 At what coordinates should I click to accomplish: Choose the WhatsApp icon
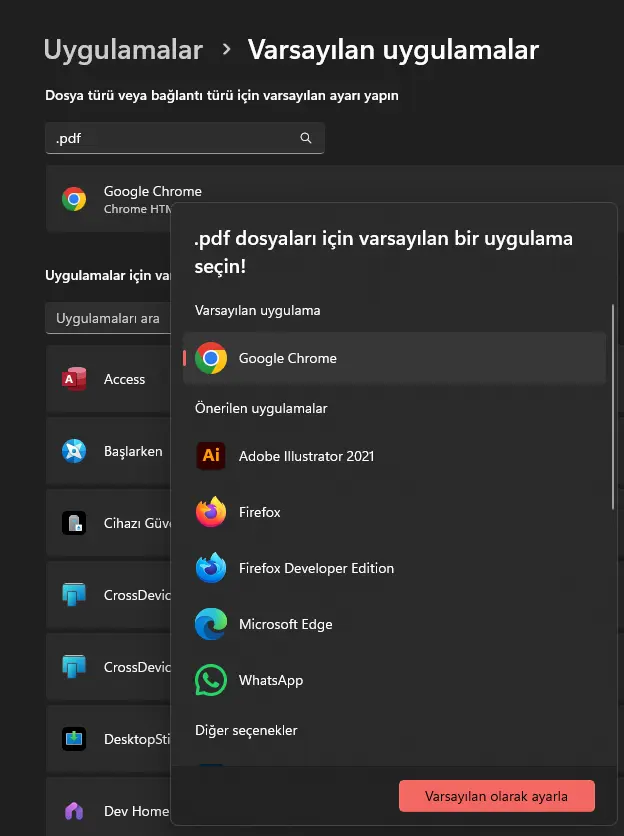pyautogui.click(x=211, y=680)
